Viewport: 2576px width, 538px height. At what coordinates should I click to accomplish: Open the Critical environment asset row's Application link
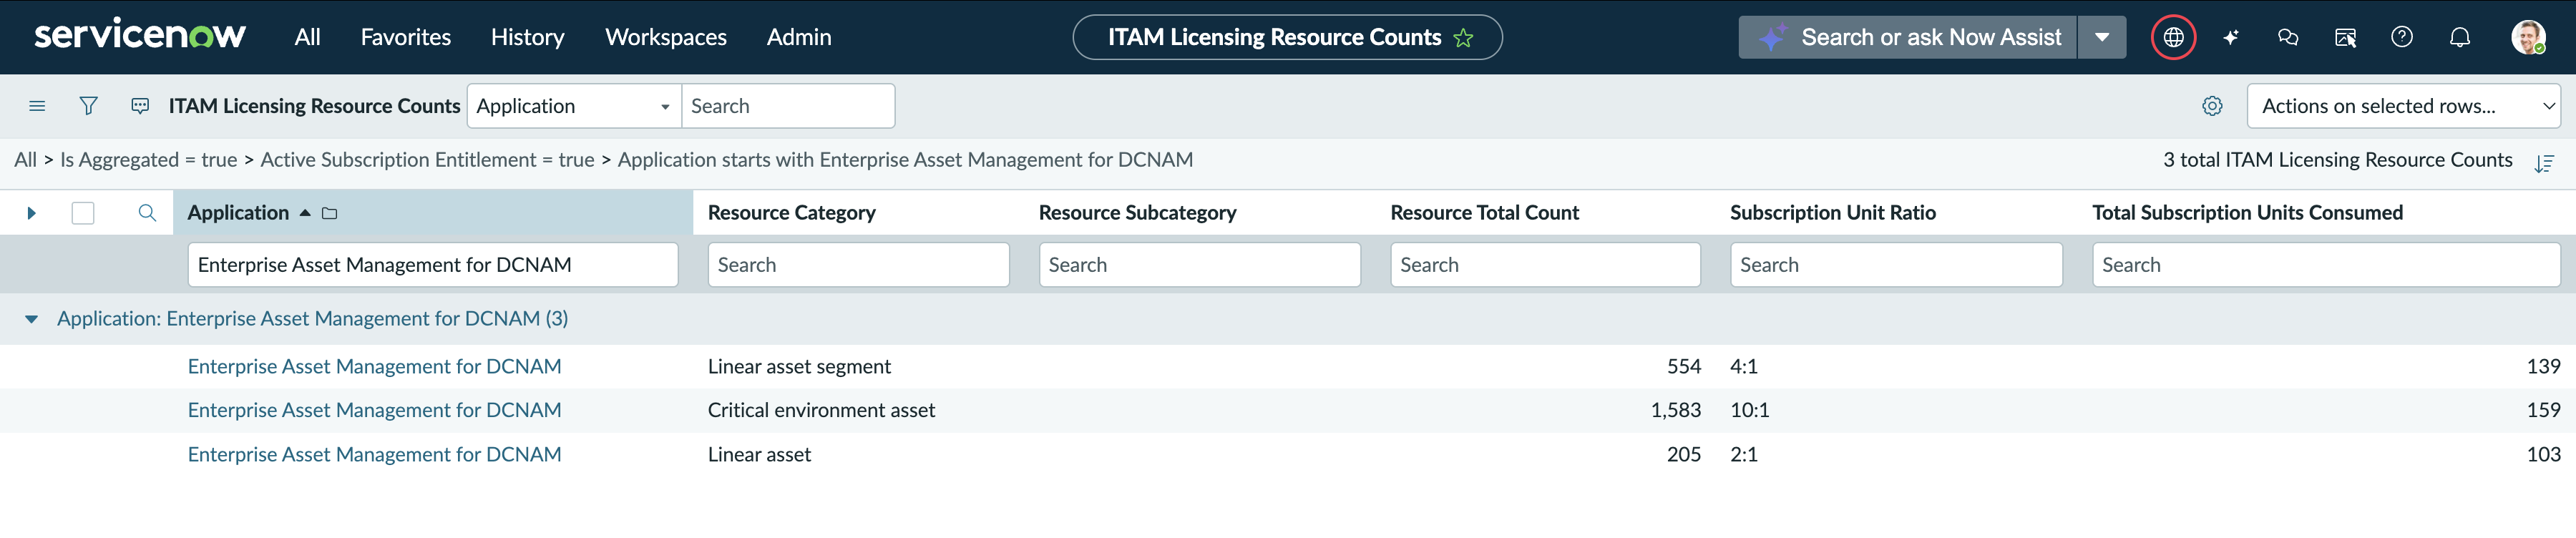click(374, 410)
